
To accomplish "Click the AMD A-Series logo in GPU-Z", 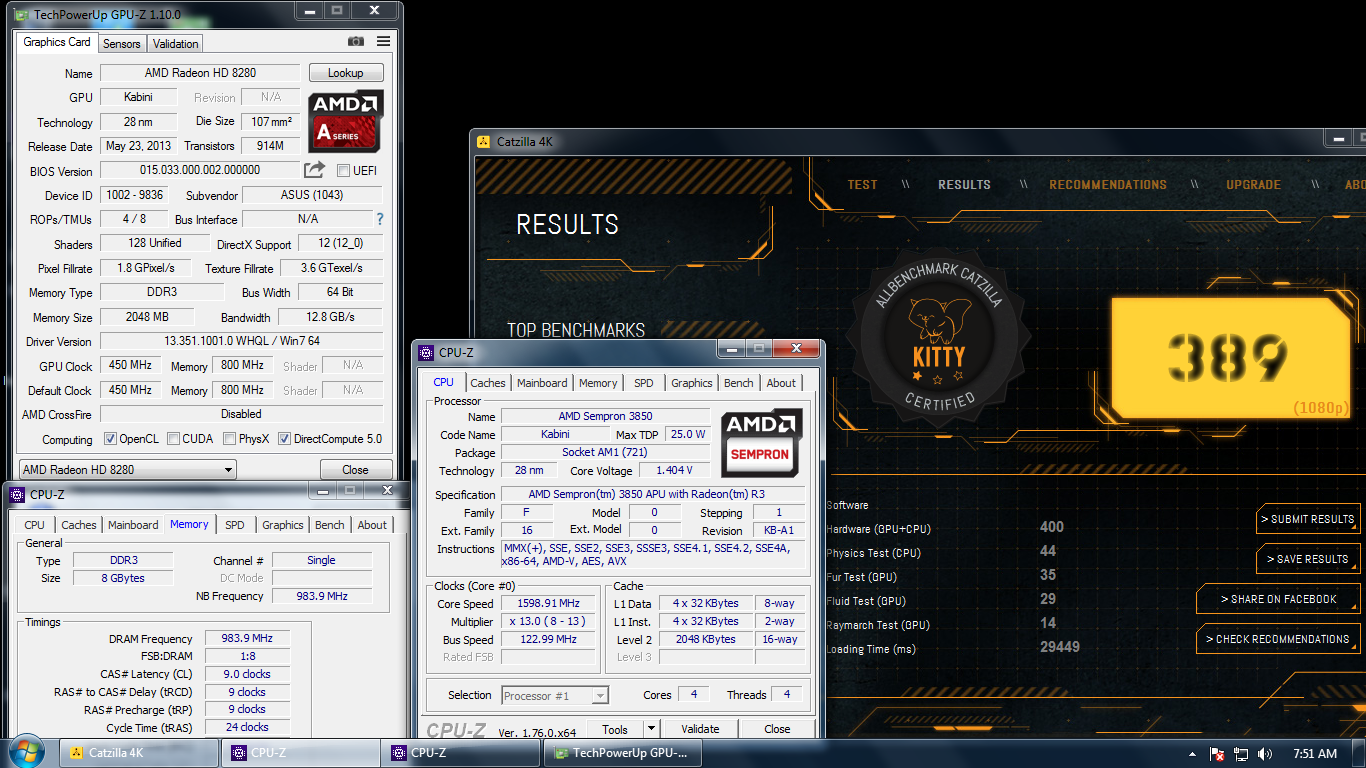I will (346, 121).
